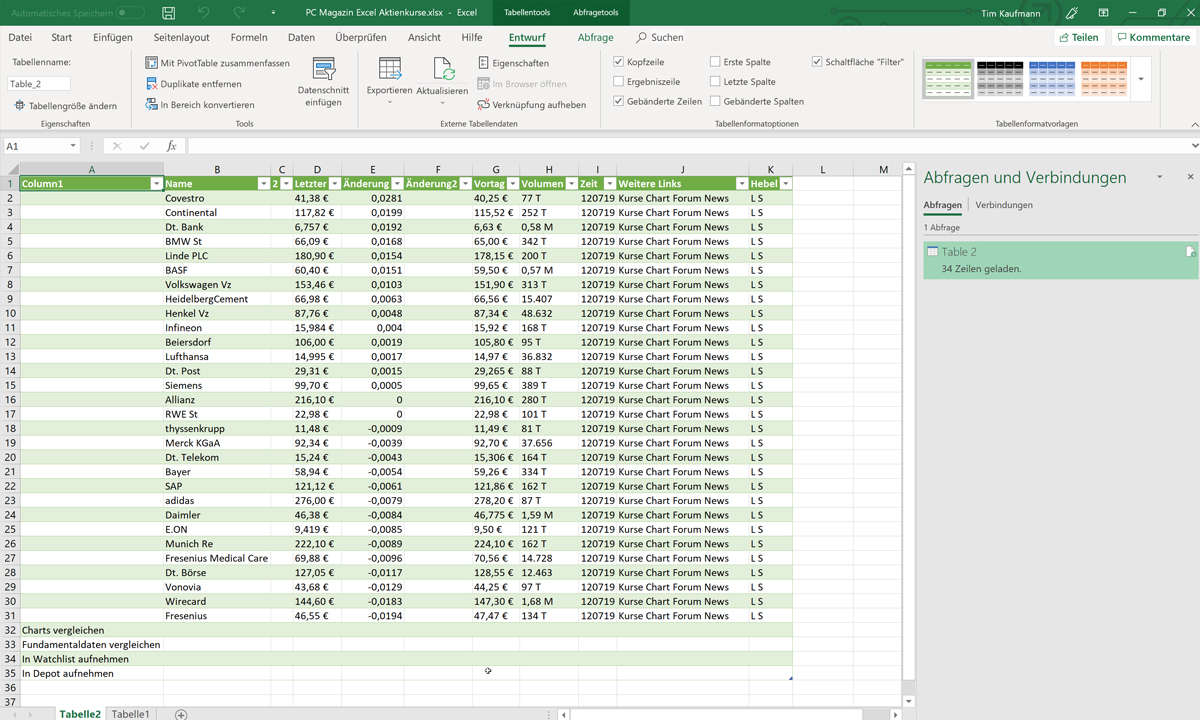Click the fx insert function icon
Screen dimensions: 1200x720
coord(171,146)
